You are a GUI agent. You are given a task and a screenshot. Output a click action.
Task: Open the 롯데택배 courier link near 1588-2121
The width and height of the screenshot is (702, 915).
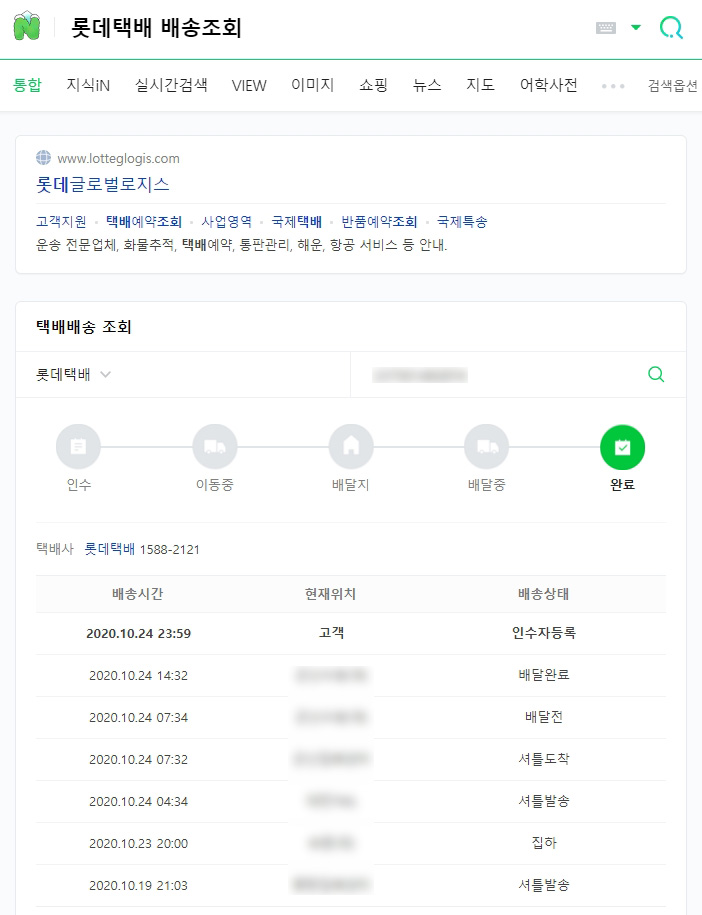pos(110,549)
